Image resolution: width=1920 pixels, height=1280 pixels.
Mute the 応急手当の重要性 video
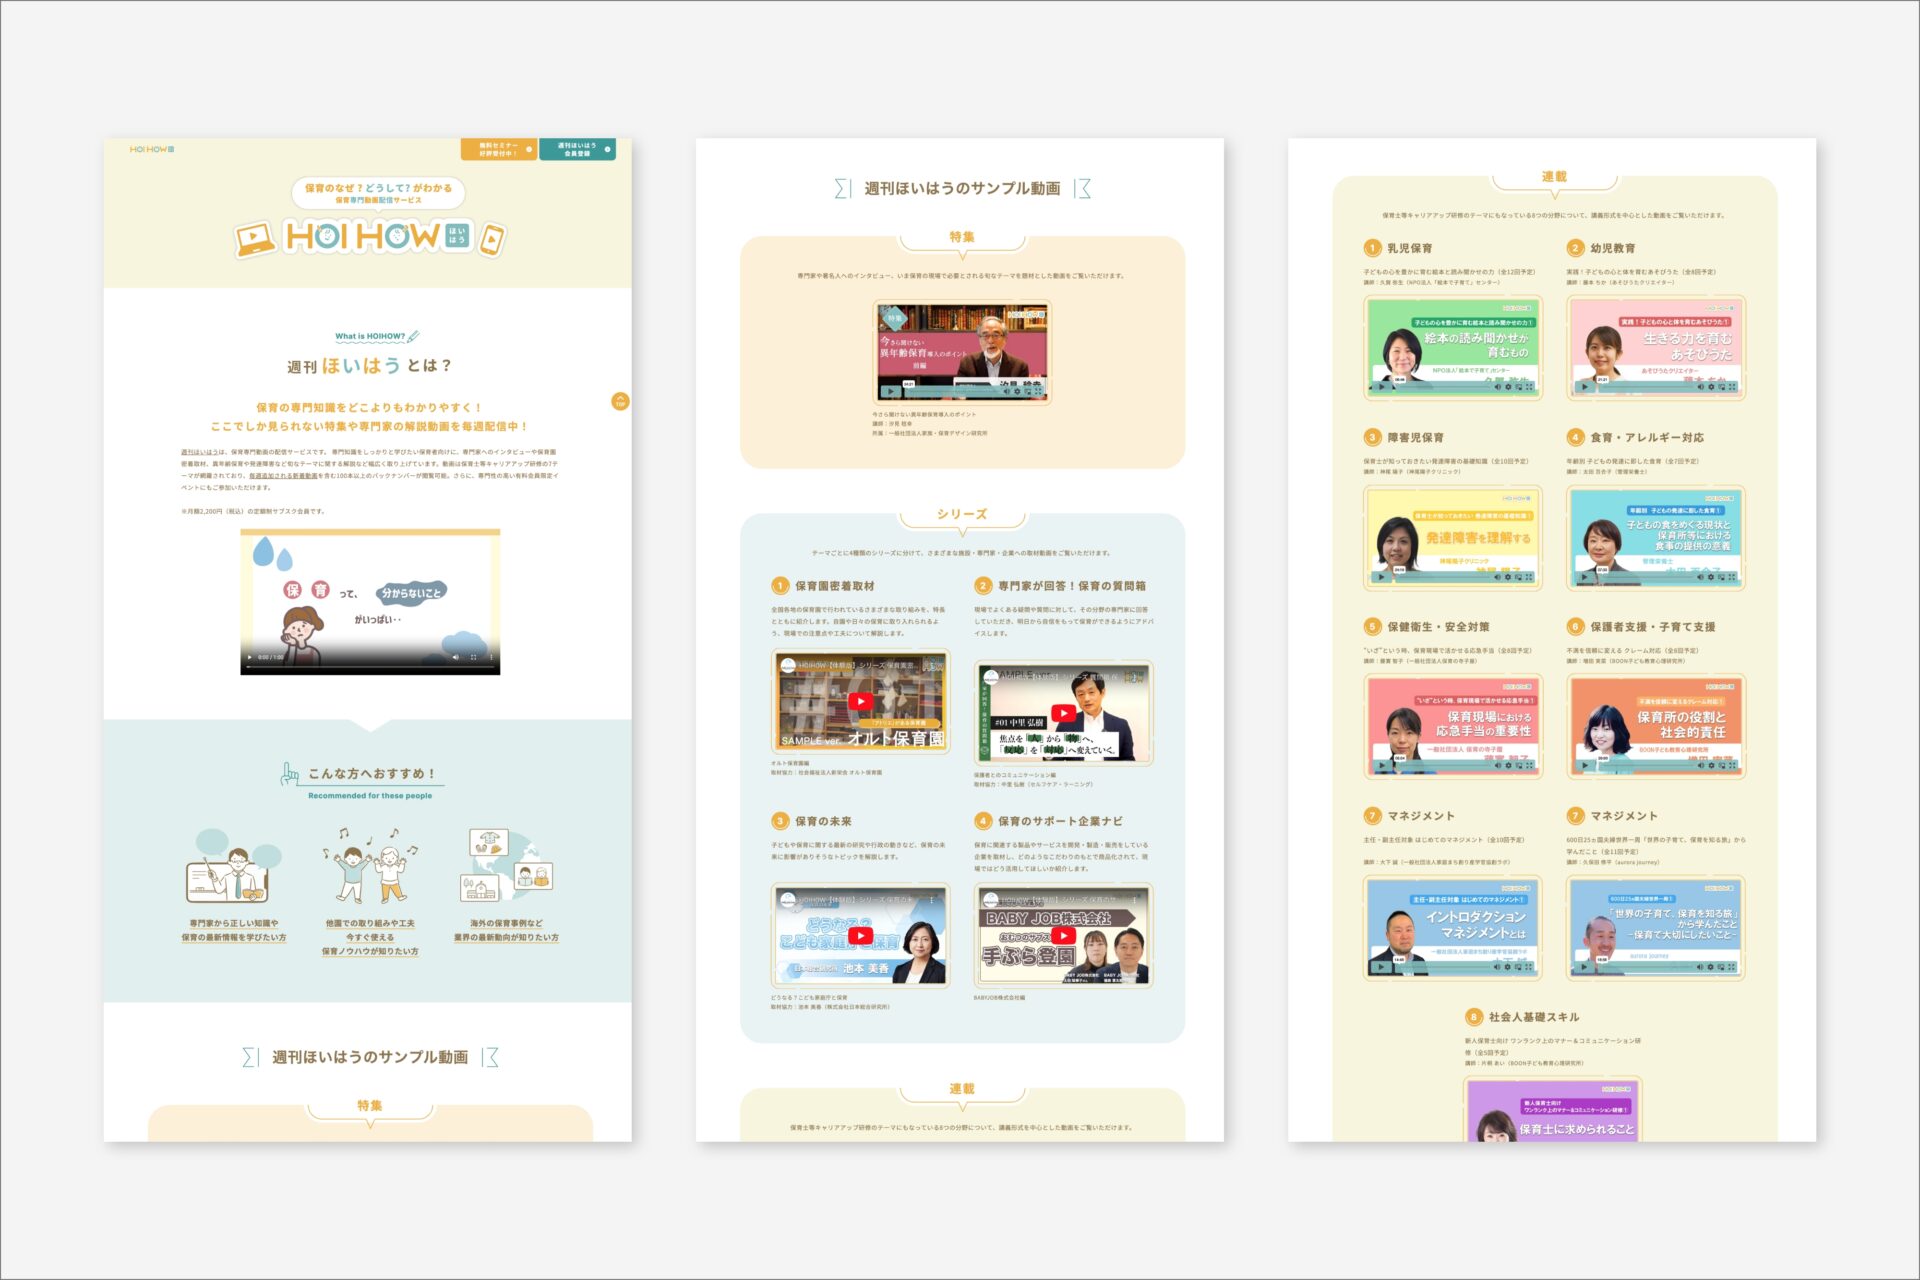[1497, 766]
